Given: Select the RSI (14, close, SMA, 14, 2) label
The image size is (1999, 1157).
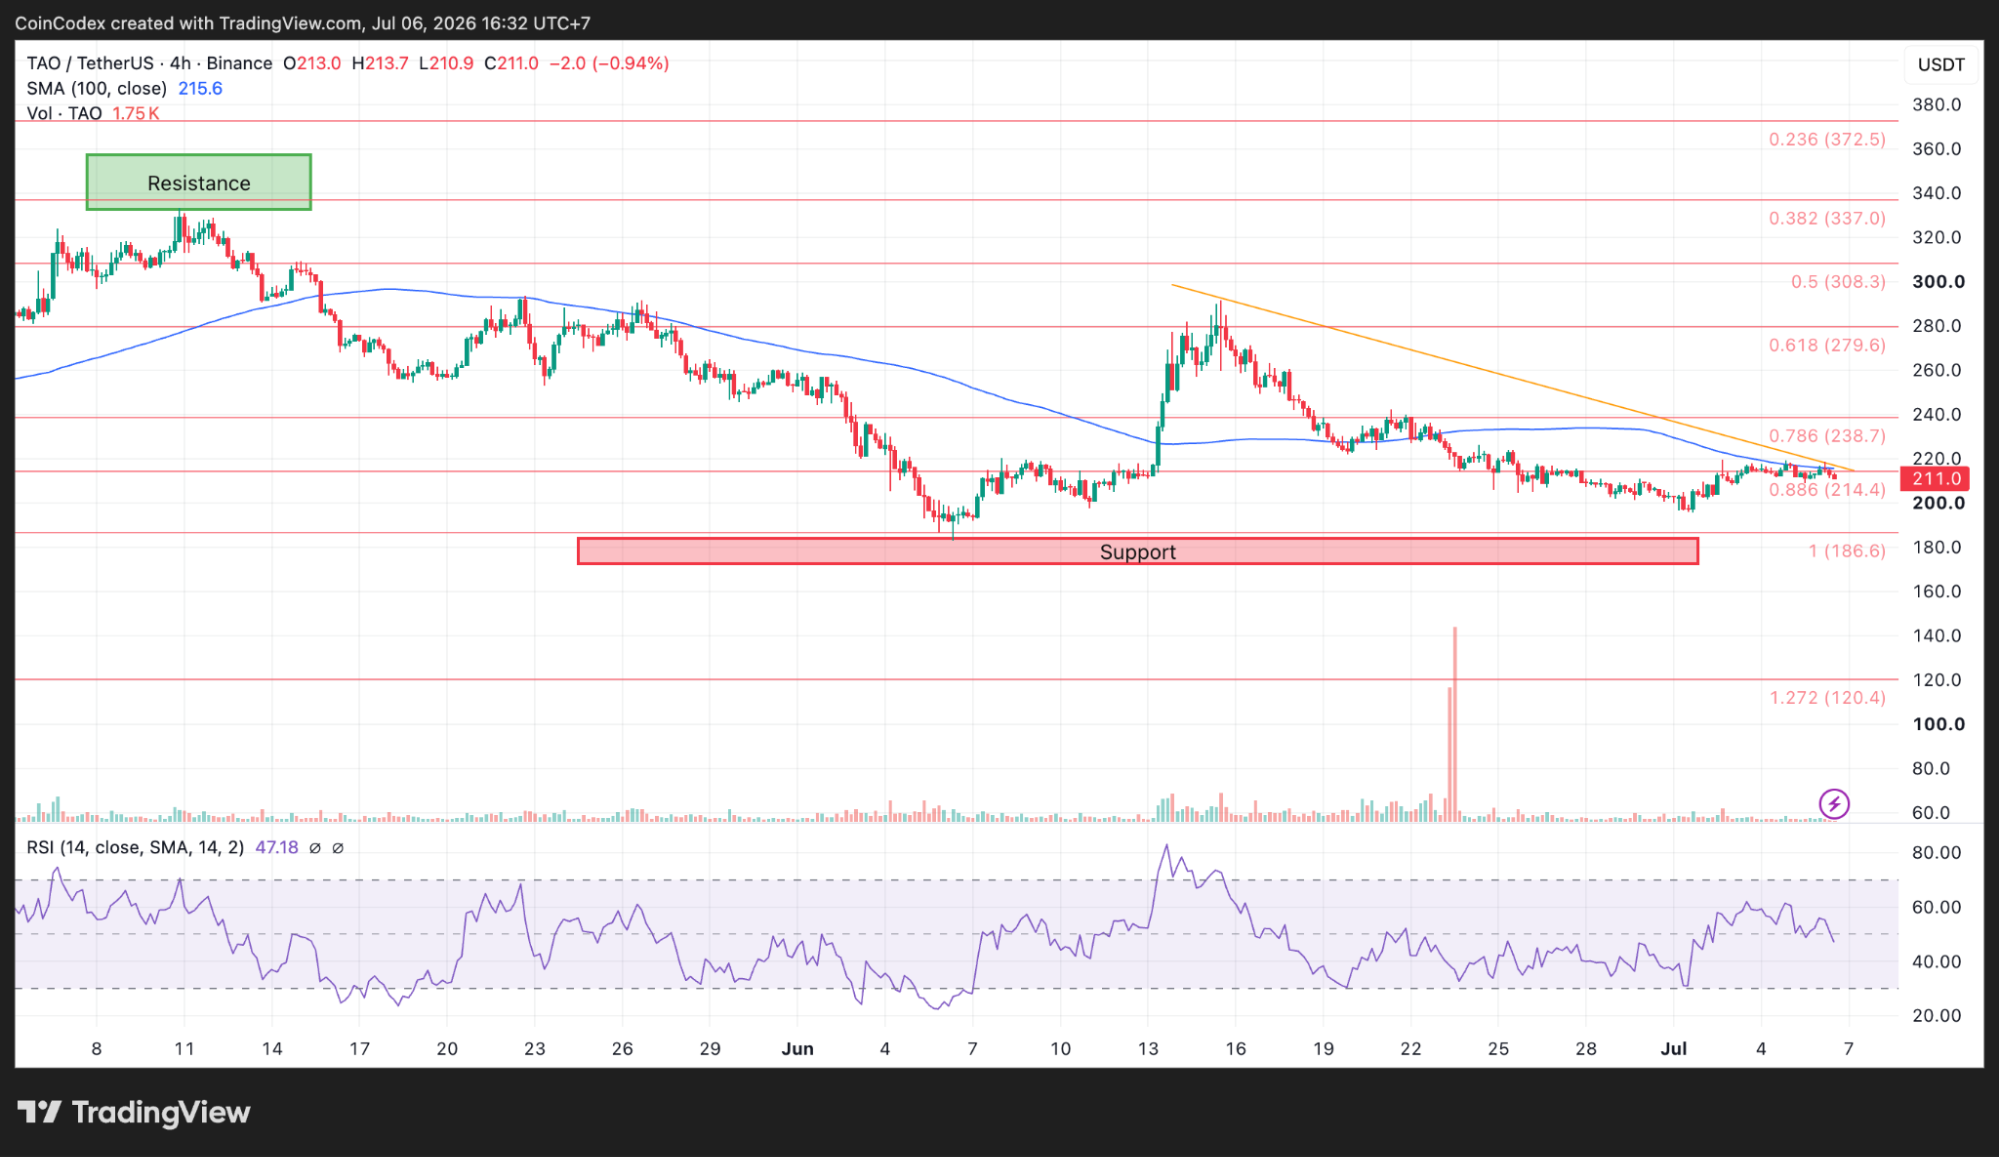Looking at the screenshot, I should (135, 848).
